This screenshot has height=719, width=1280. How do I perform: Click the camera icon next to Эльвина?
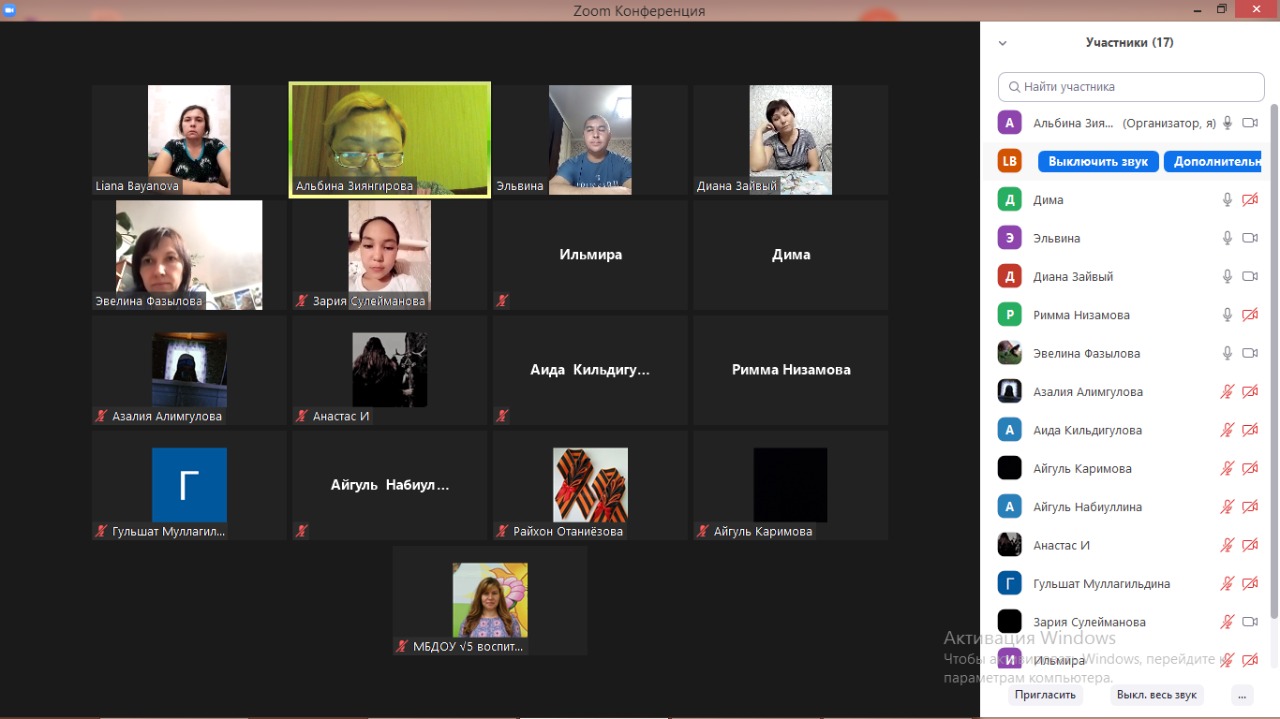(x=1249, y=238)
